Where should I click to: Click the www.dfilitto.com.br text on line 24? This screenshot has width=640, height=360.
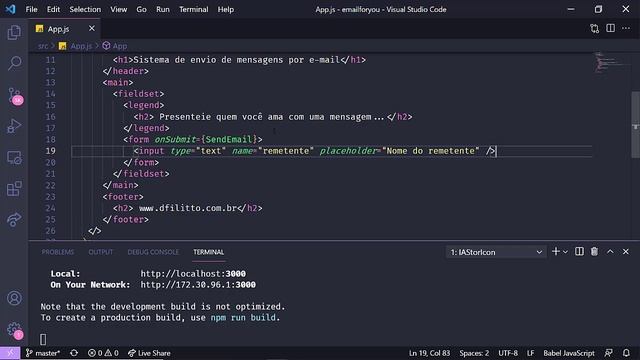(188, 208)
